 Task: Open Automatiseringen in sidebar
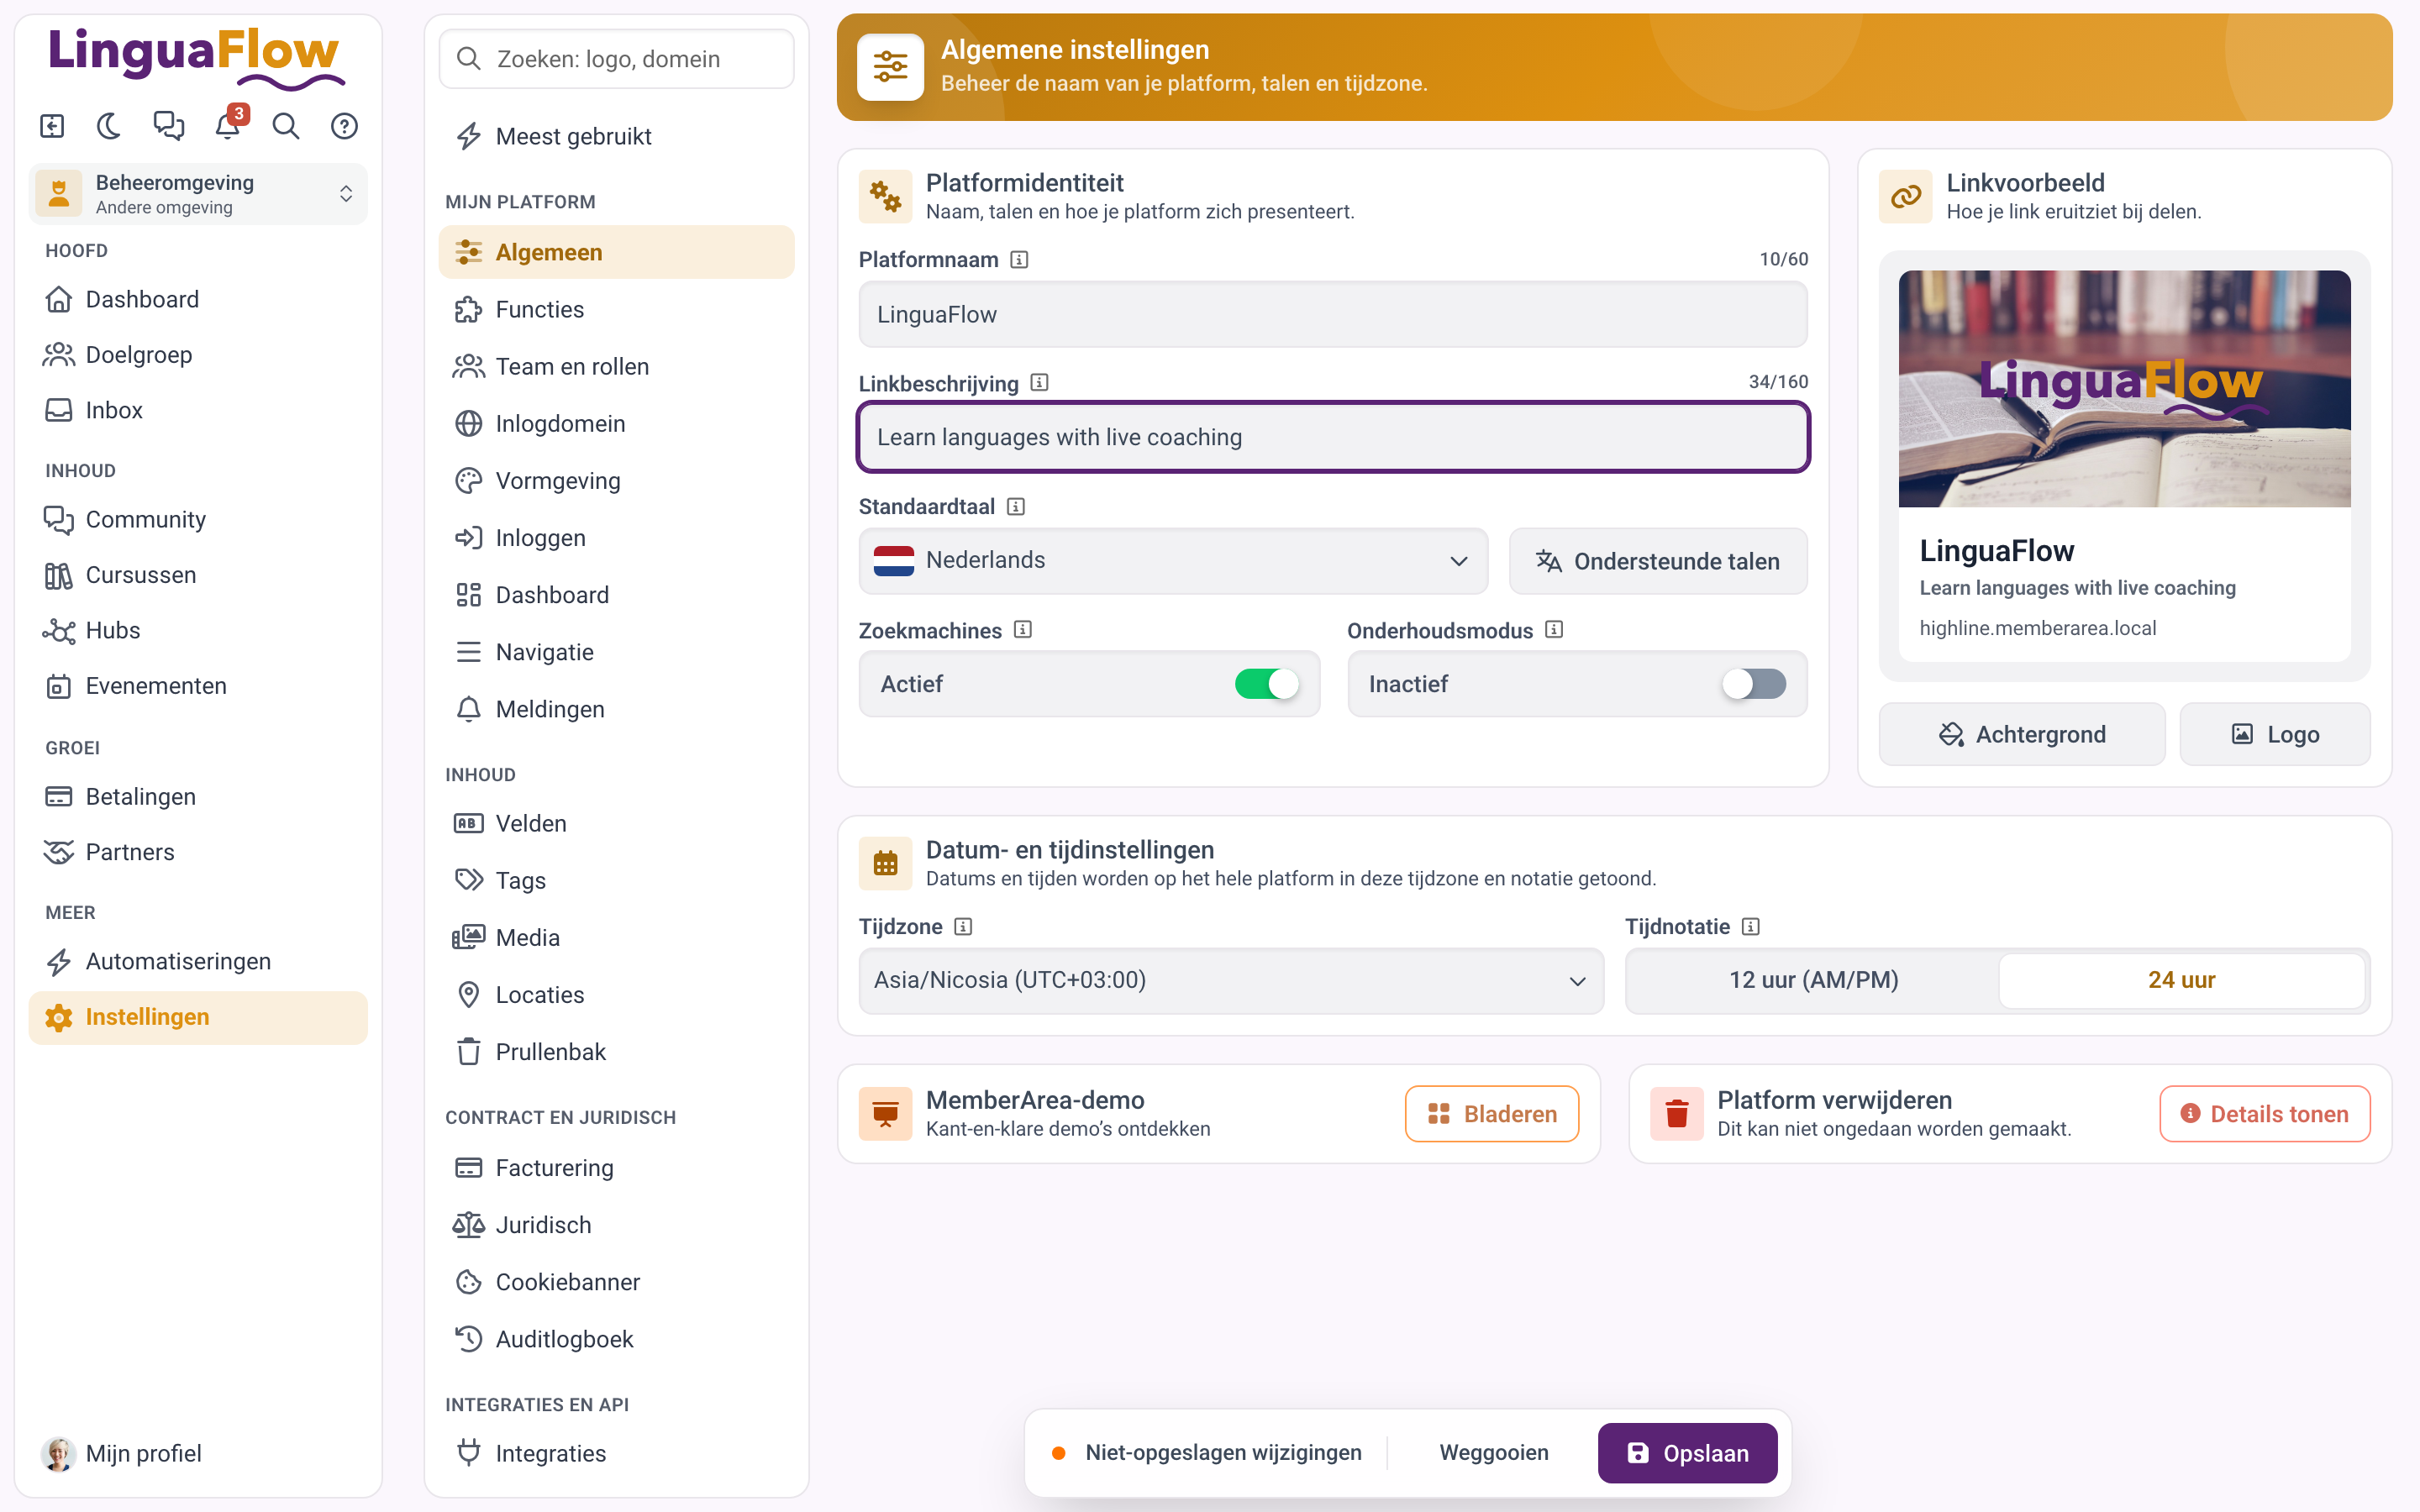[x=198, y=961]
